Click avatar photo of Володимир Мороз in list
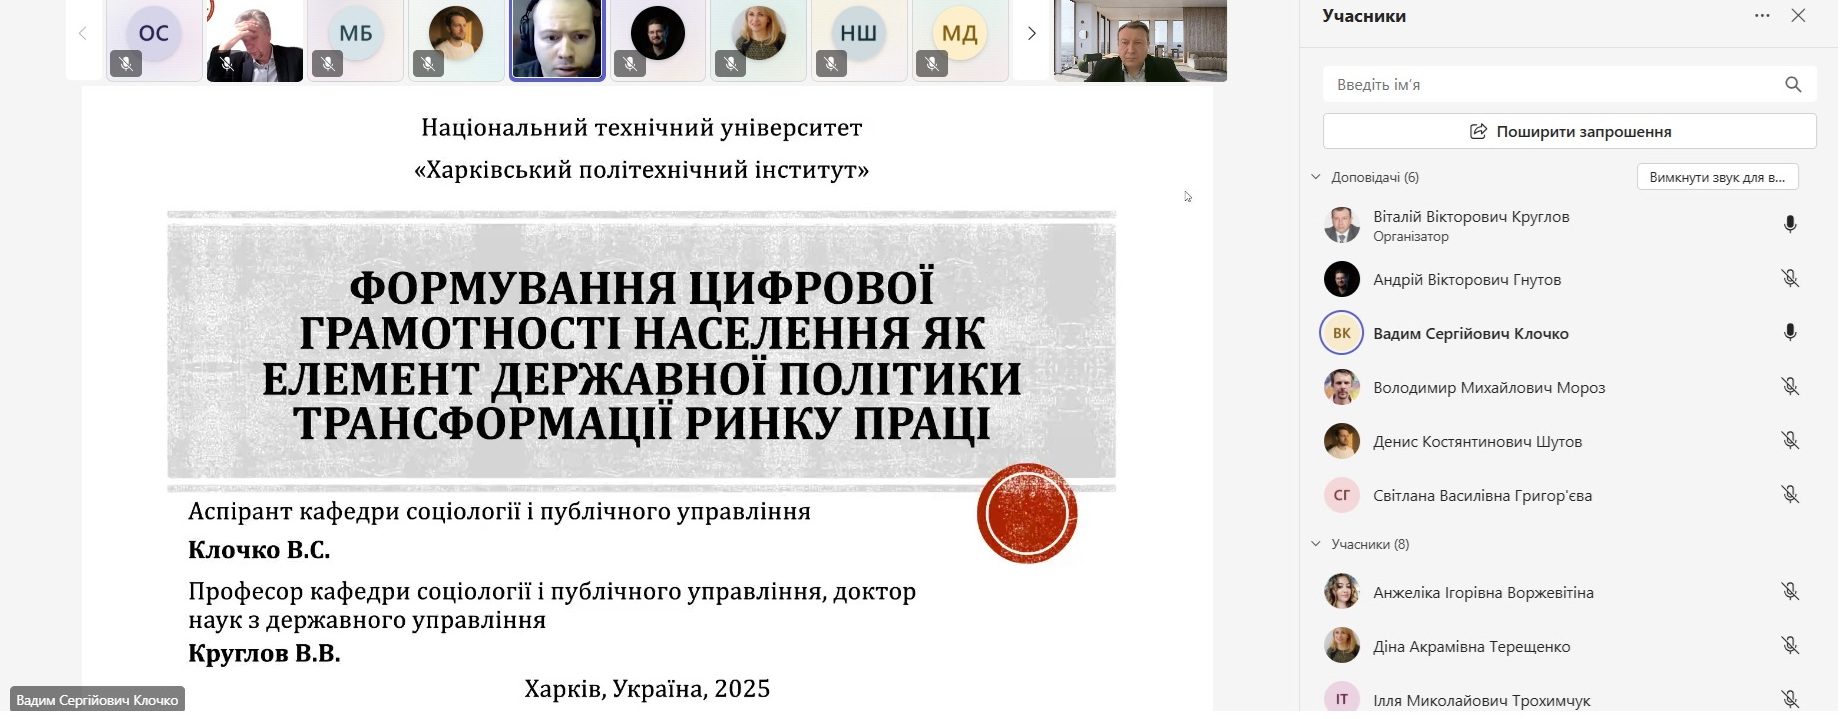This screenshot has width=1848, height=719. (x=1342, y=387)
